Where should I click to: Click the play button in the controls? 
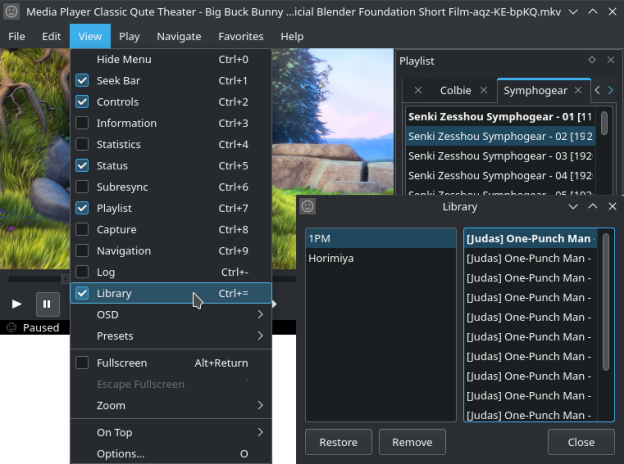[17, 303]
